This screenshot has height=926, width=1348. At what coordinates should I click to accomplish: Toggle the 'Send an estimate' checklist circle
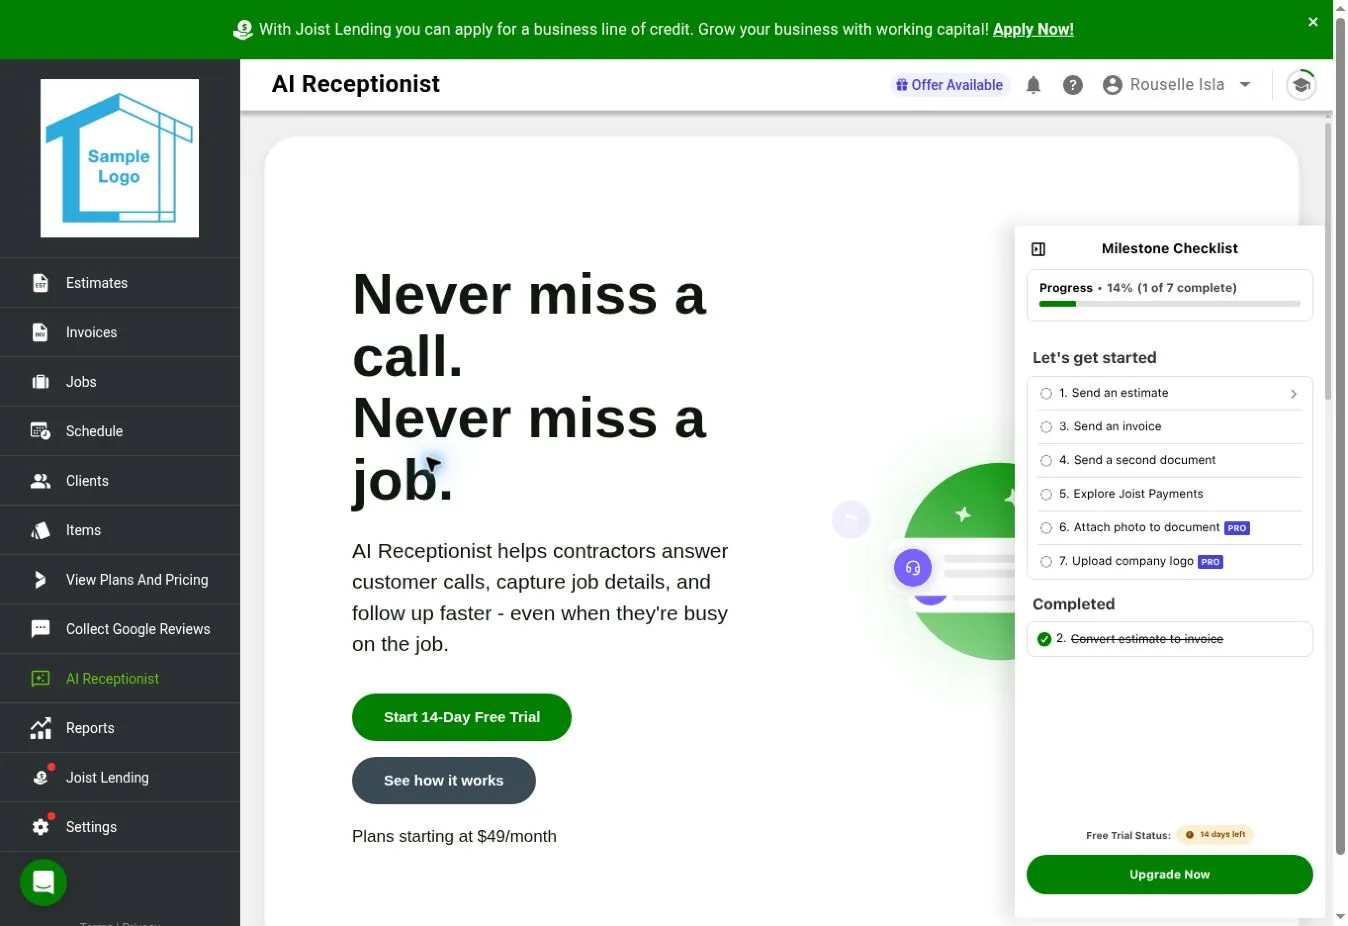(1046, 394)
